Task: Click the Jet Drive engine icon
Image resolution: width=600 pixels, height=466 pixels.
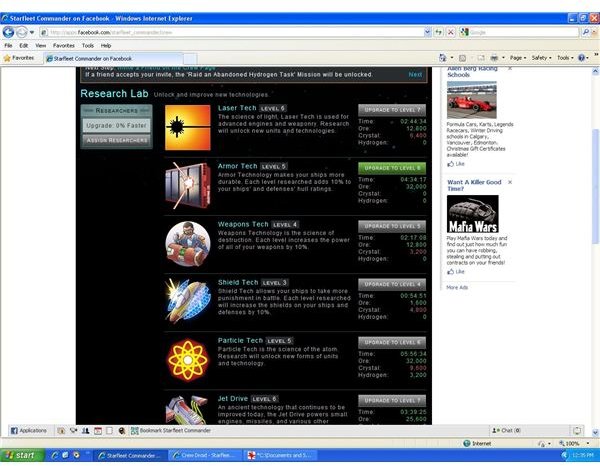Action: tap(188, 410)
